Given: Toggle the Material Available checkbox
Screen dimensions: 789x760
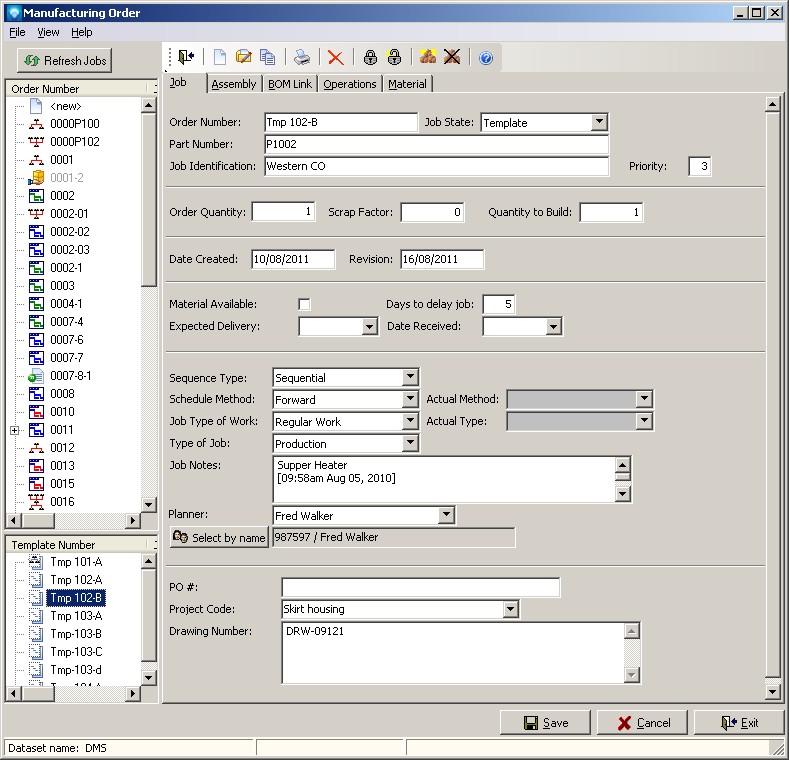Looking at the screenshot, I should 305,304.
